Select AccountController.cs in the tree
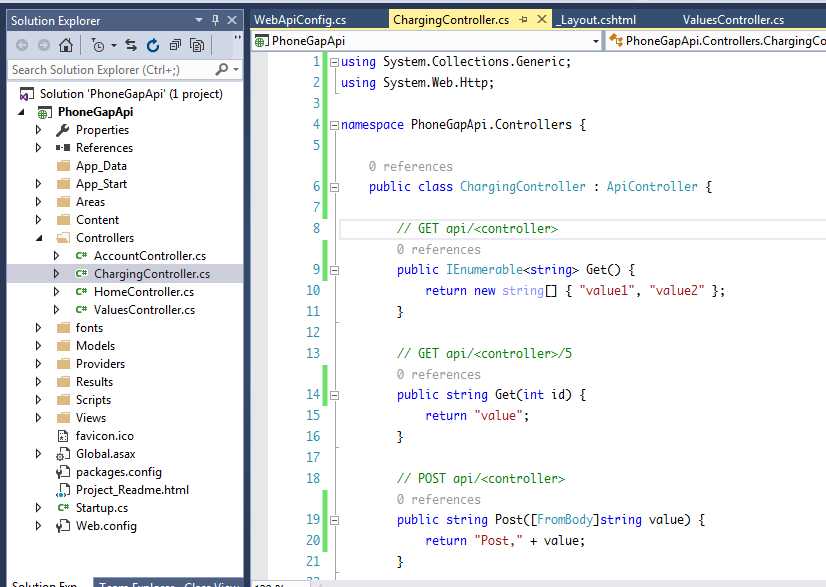This screenshot has width=826, height=587. (150, 256)
